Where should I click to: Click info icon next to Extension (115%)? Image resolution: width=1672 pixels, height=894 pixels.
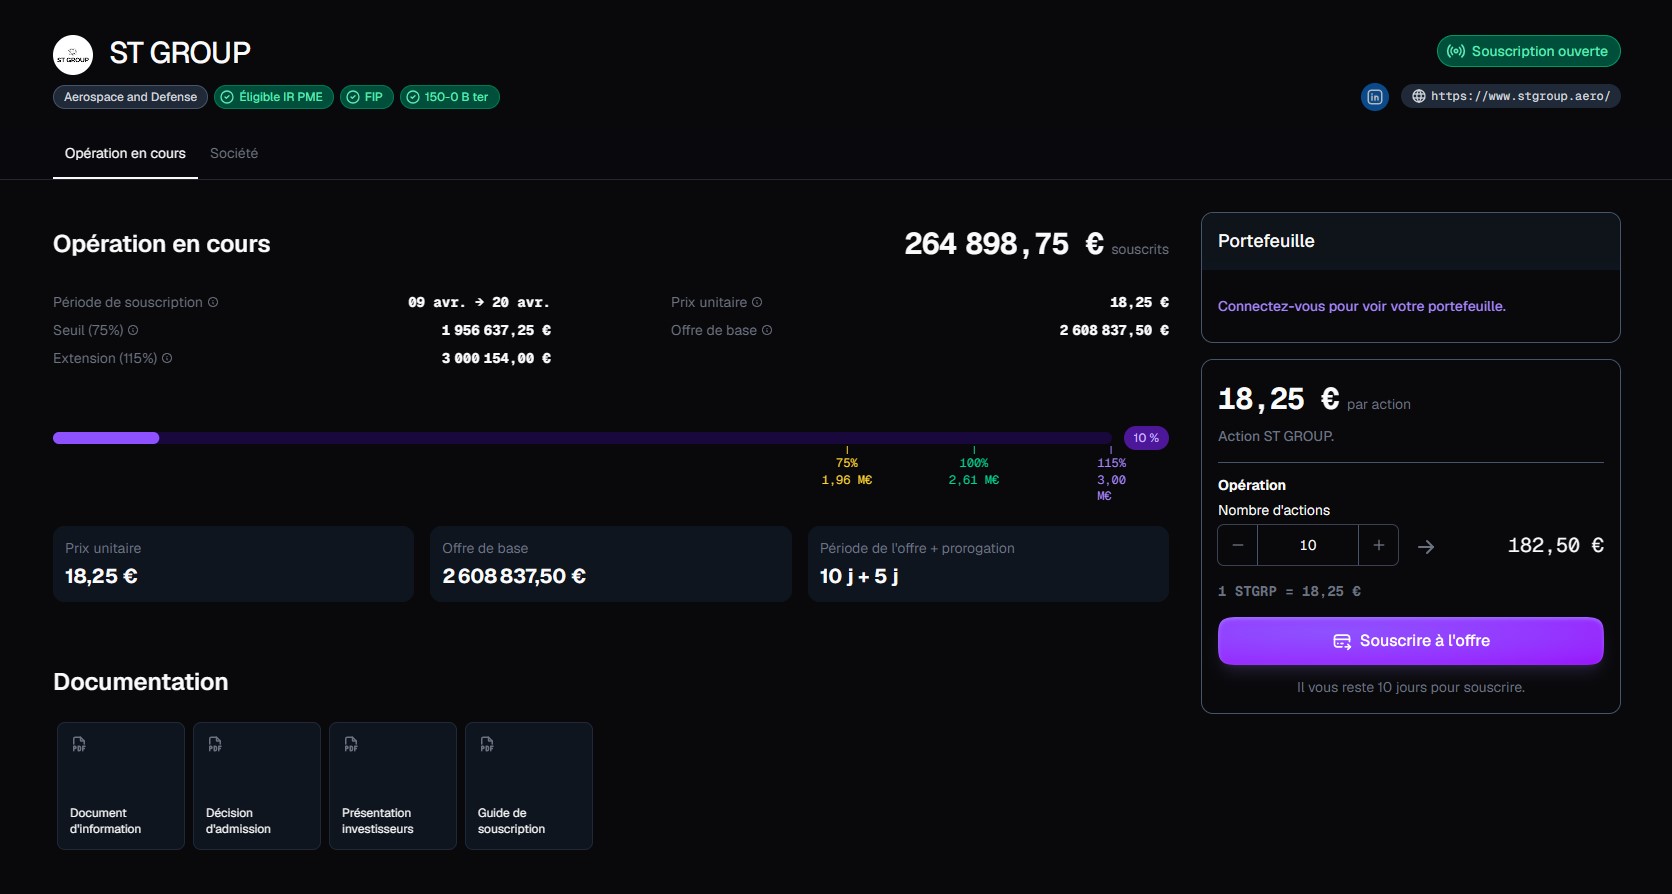pyautogui.click(x=167, y=358)
